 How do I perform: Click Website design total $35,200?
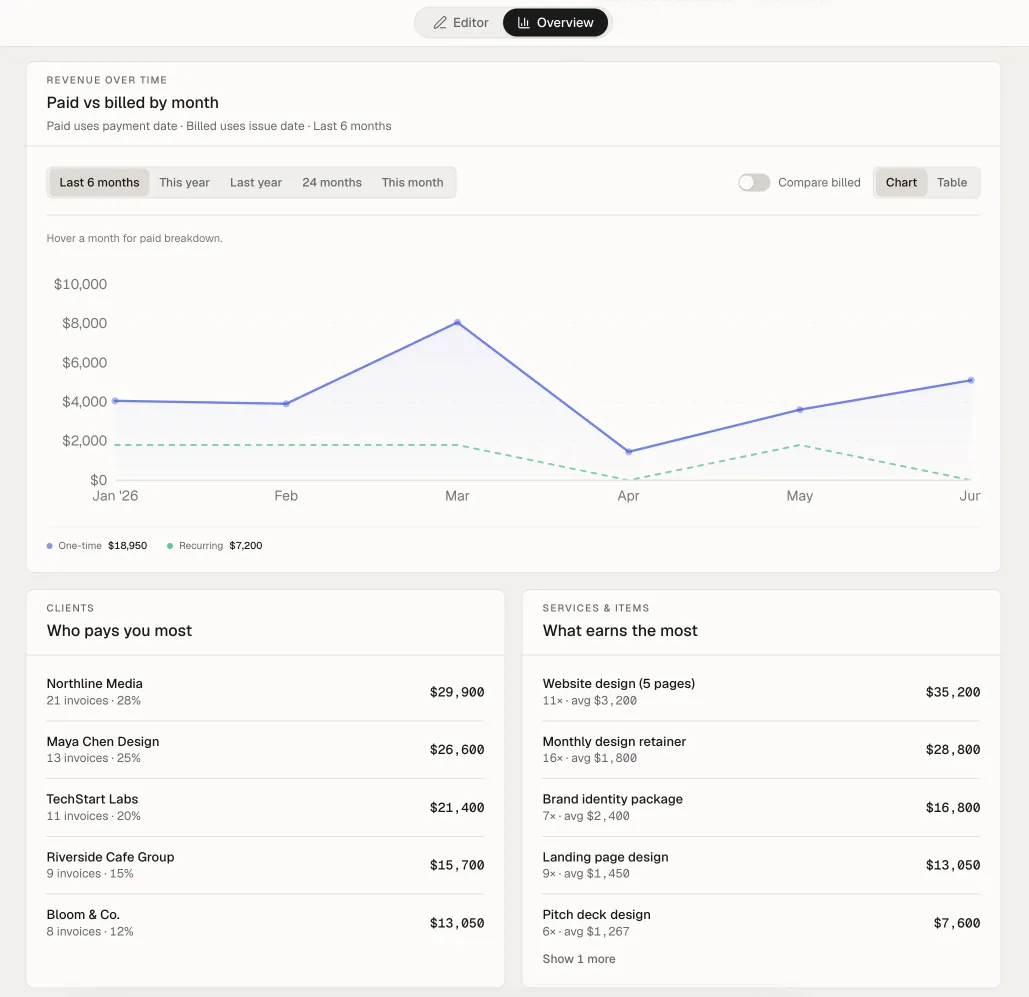coord(953,692)
